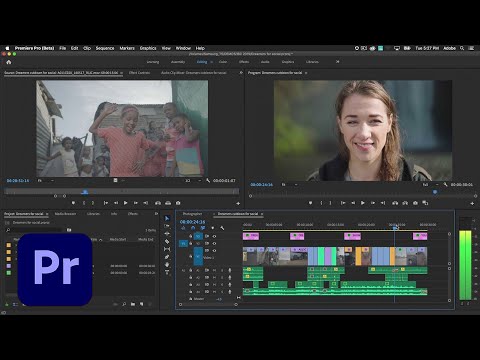Image resolution: width=480 pixels, height=360 pixels.
Task: Step forward one frame in Program monitor
Action: 373,203
